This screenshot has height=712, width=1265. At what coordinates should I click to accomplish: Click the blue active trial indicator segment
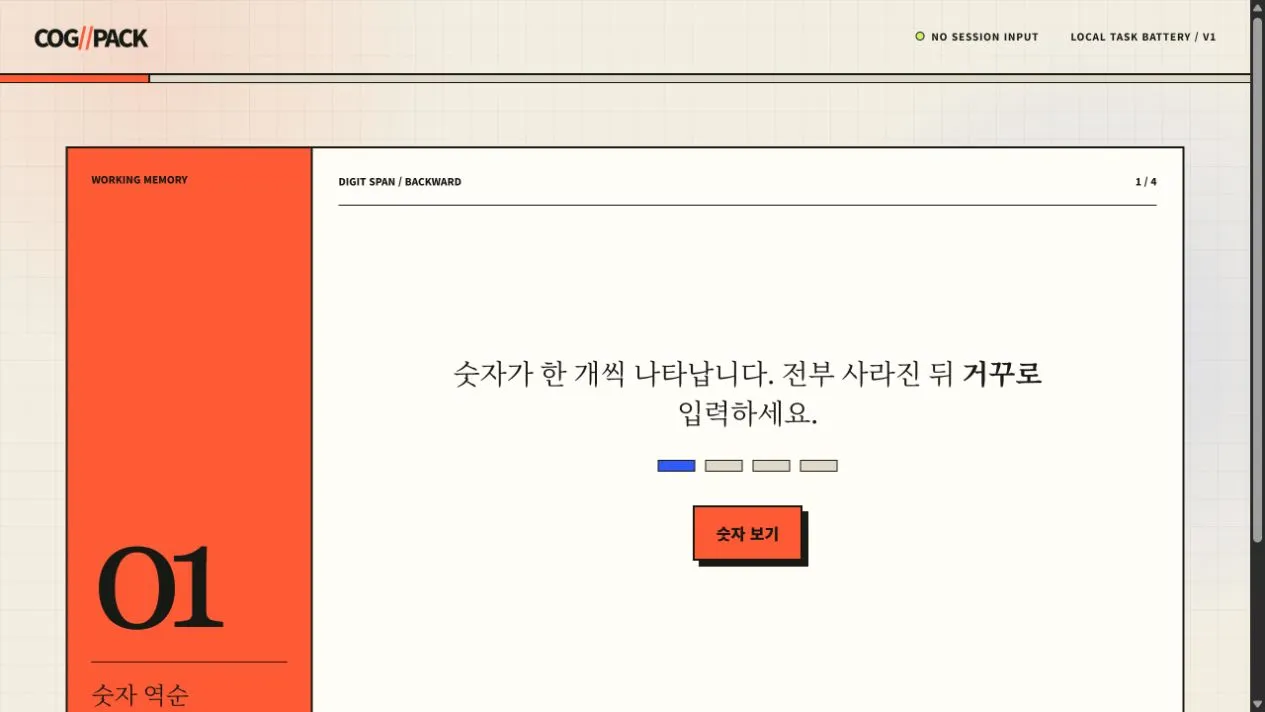(676, 466)
